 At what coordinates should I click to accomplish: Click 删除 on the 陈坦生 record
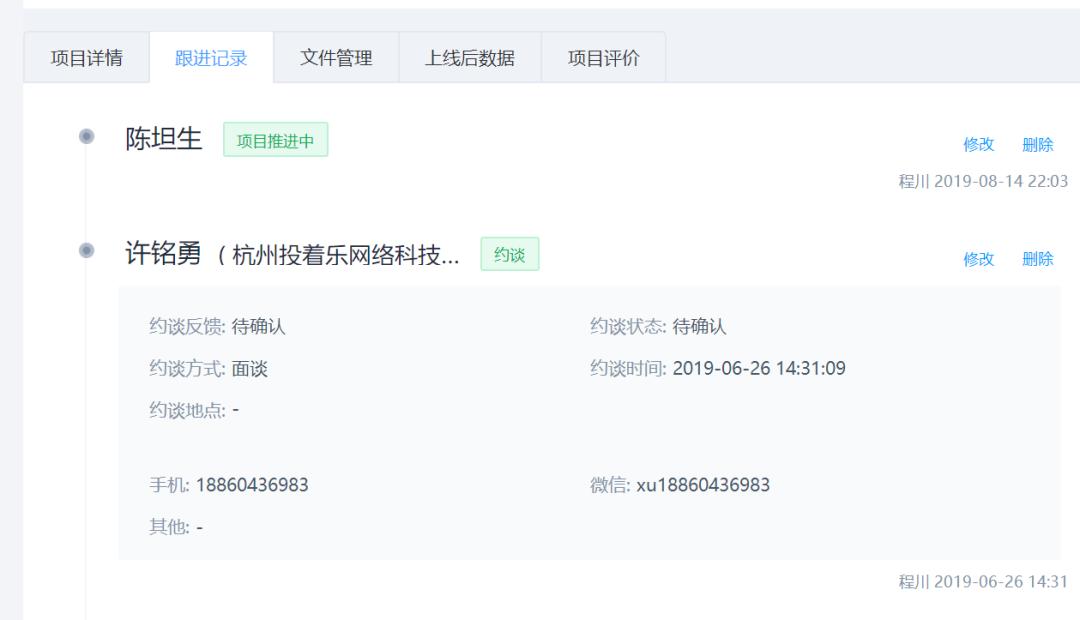click(x=1040, y=145)
